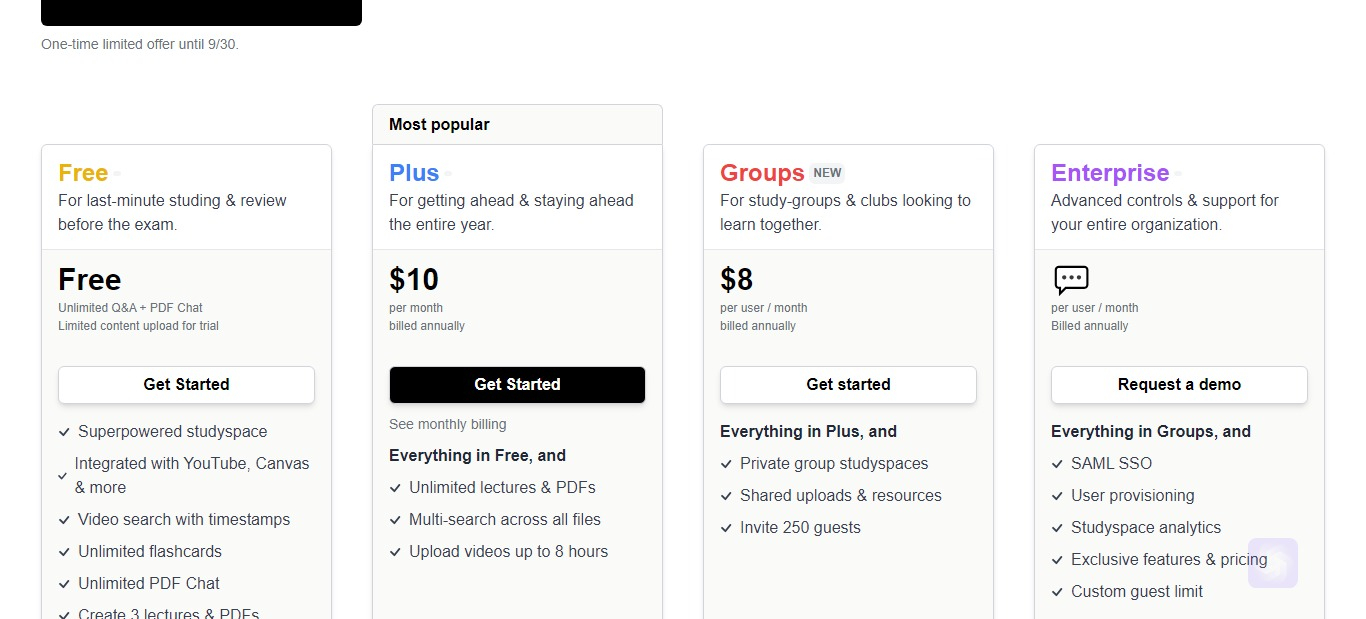Click the Enterprise chat bubble icon
1366x619 pixels.
[x=1071, y=279]
